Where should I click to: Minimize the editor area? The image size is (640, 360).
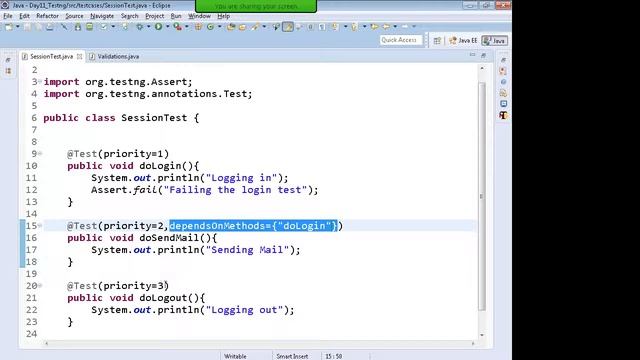(472, 55)
